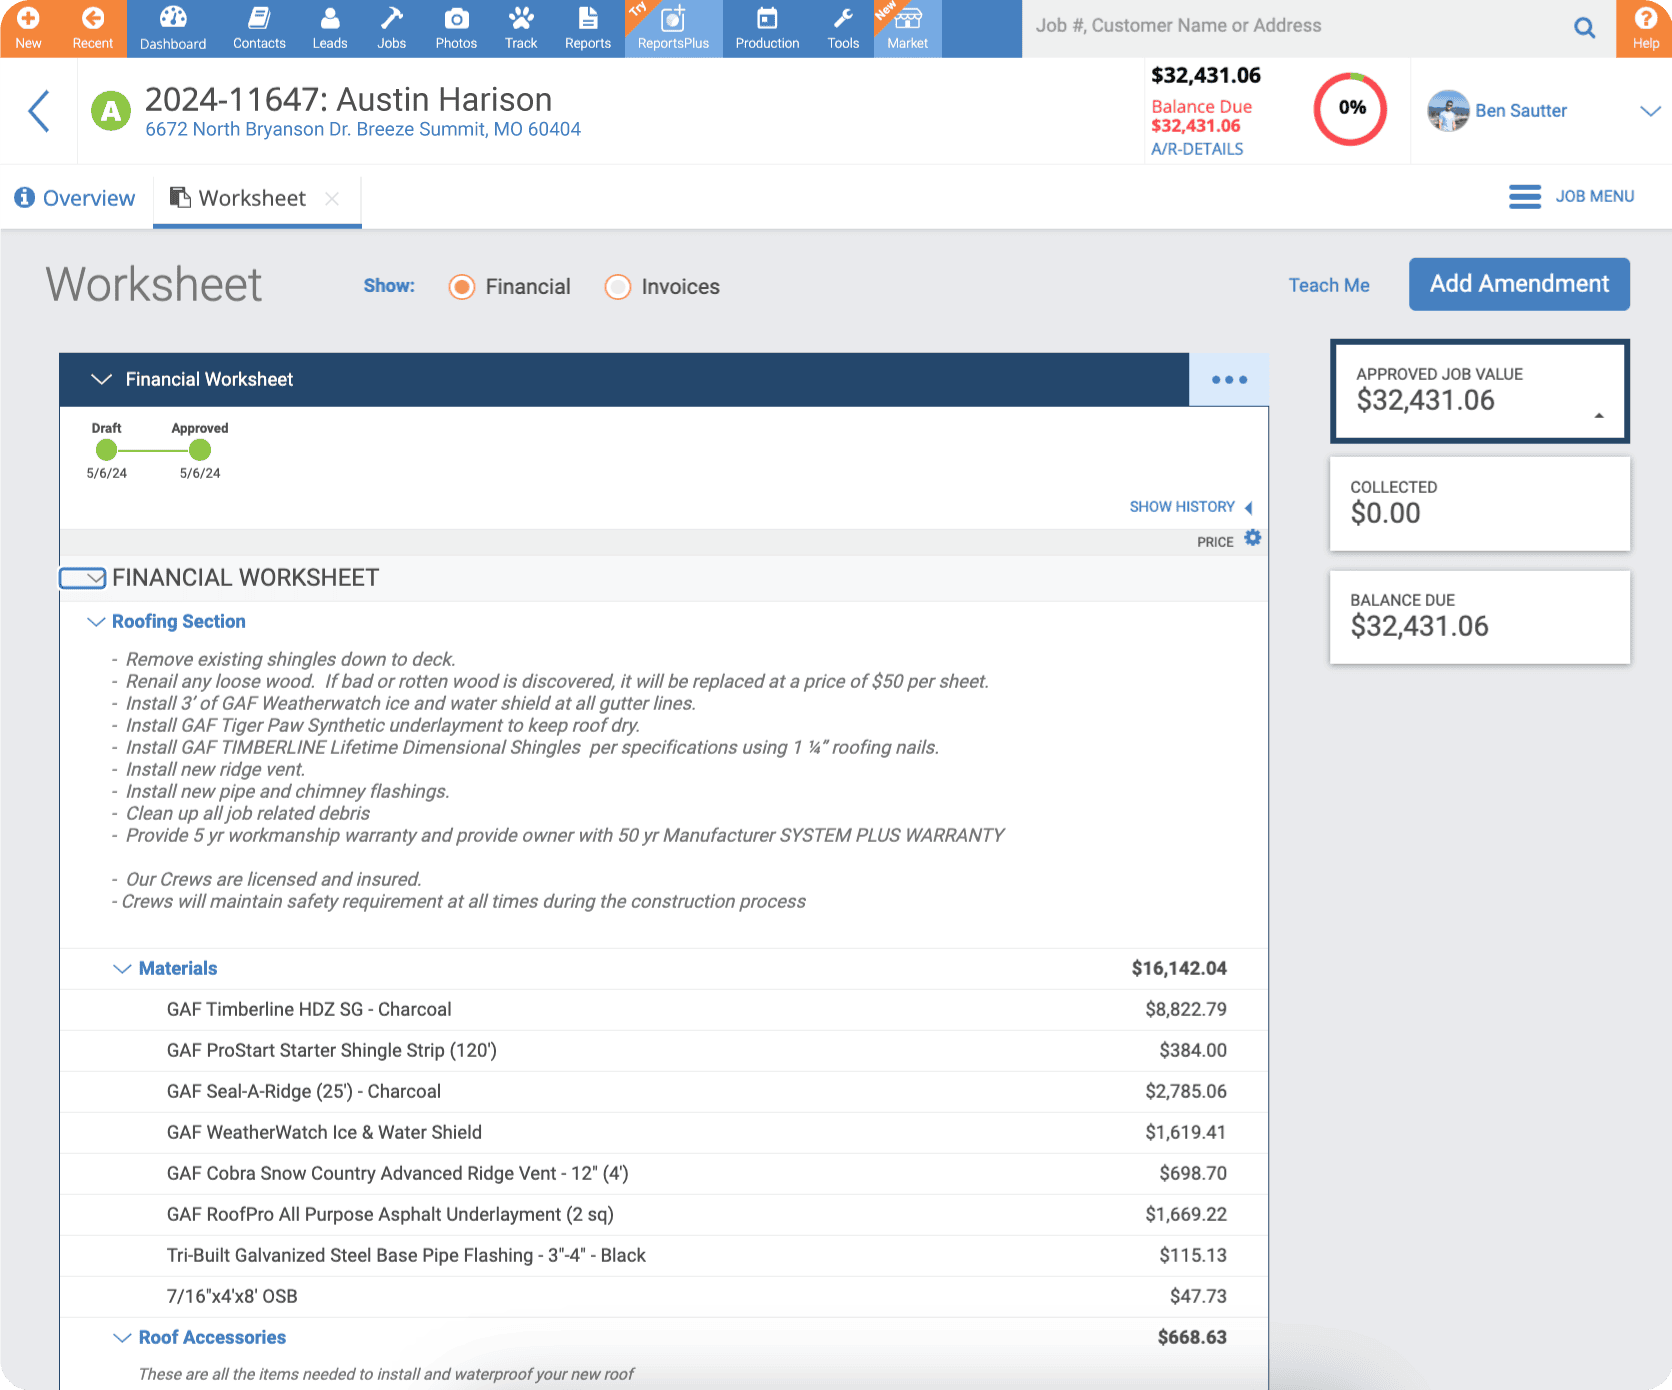Click the Add Amendment button
1672x1390 pixels.
[x=1518, y=284]
